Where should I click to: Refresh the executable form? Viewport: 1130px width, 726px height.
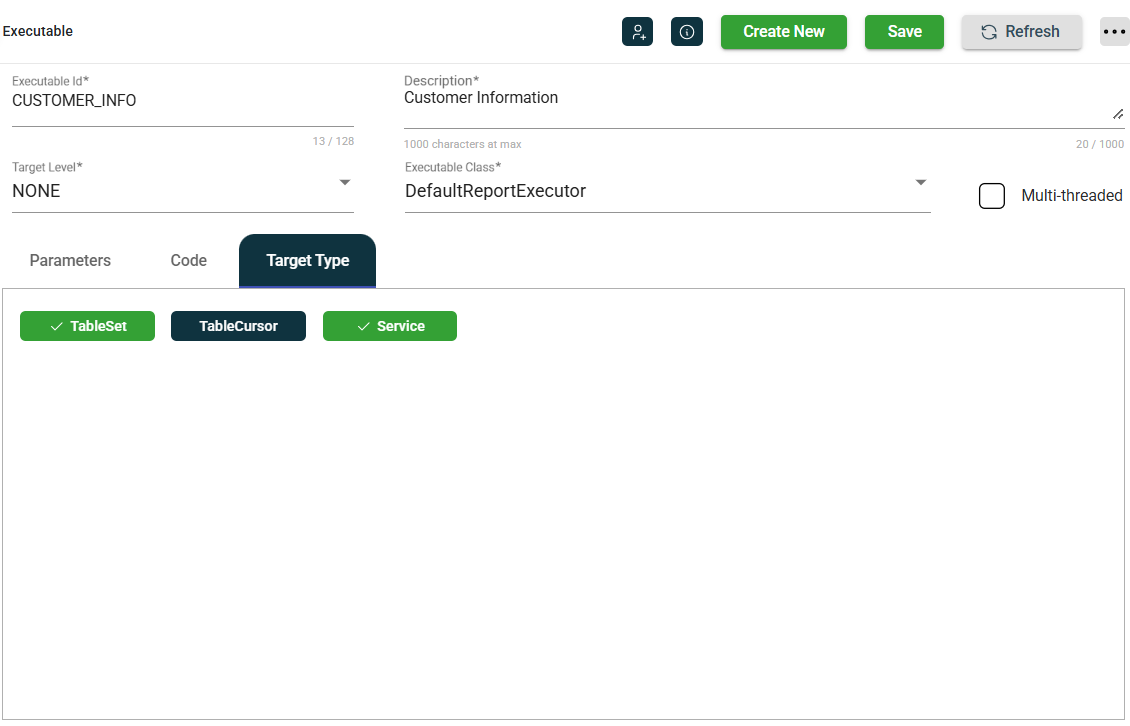click(x=1021, y=32)
